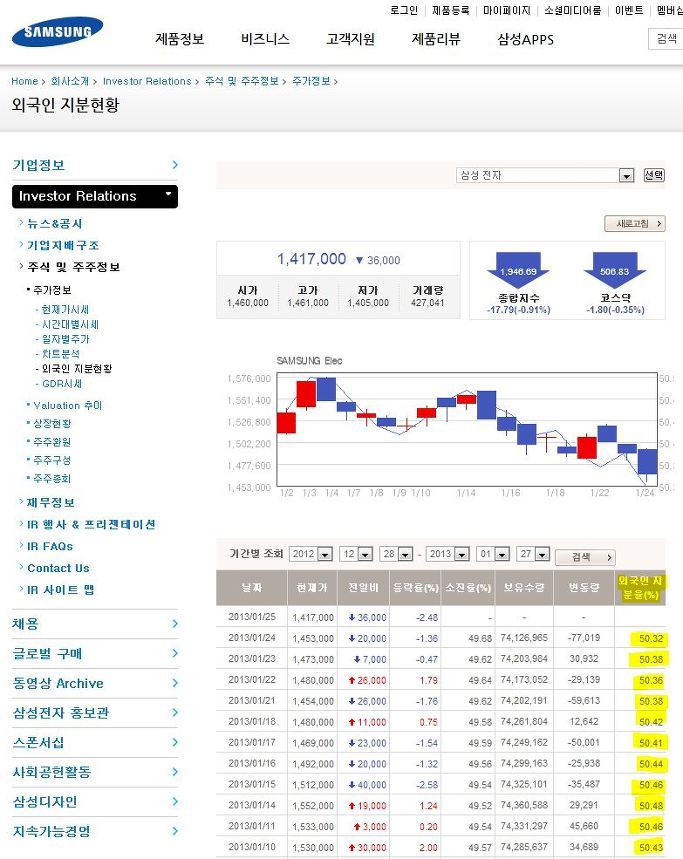This screenshot has height=859, width=683.
Task: Click the 외국인 지분율(%) column header
Action: pyautogui.click(x=640, y=587)
